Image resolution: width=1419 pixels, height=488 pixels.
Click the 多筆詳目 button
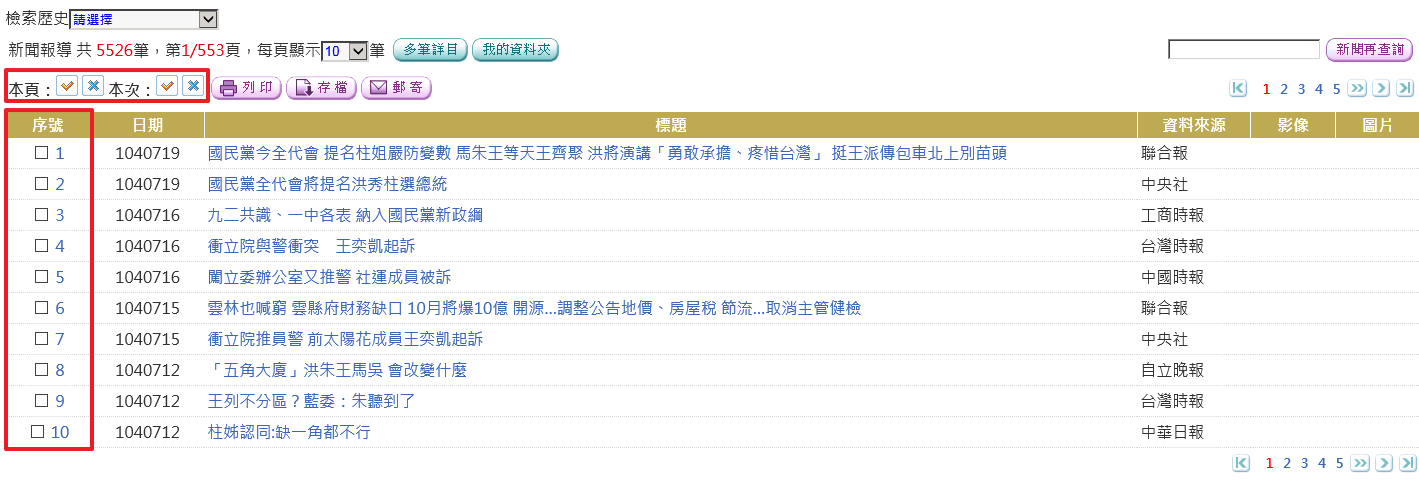point(430,50)
